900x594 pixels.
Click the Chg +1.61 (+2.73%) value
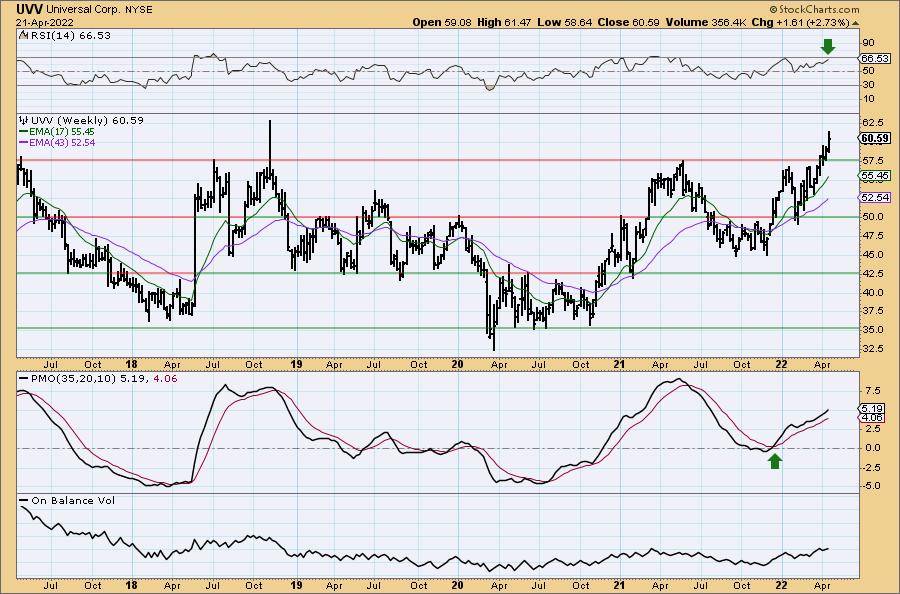pyautogui.click(x=801, y=22)
